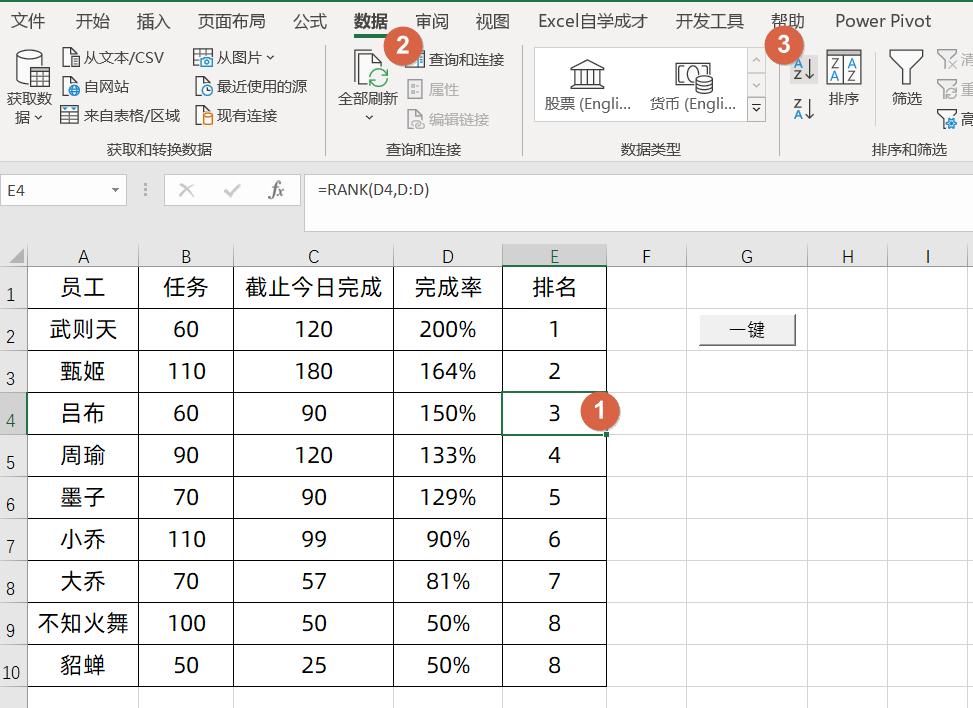Select cell A2 containing 武则天

point(83,329)
